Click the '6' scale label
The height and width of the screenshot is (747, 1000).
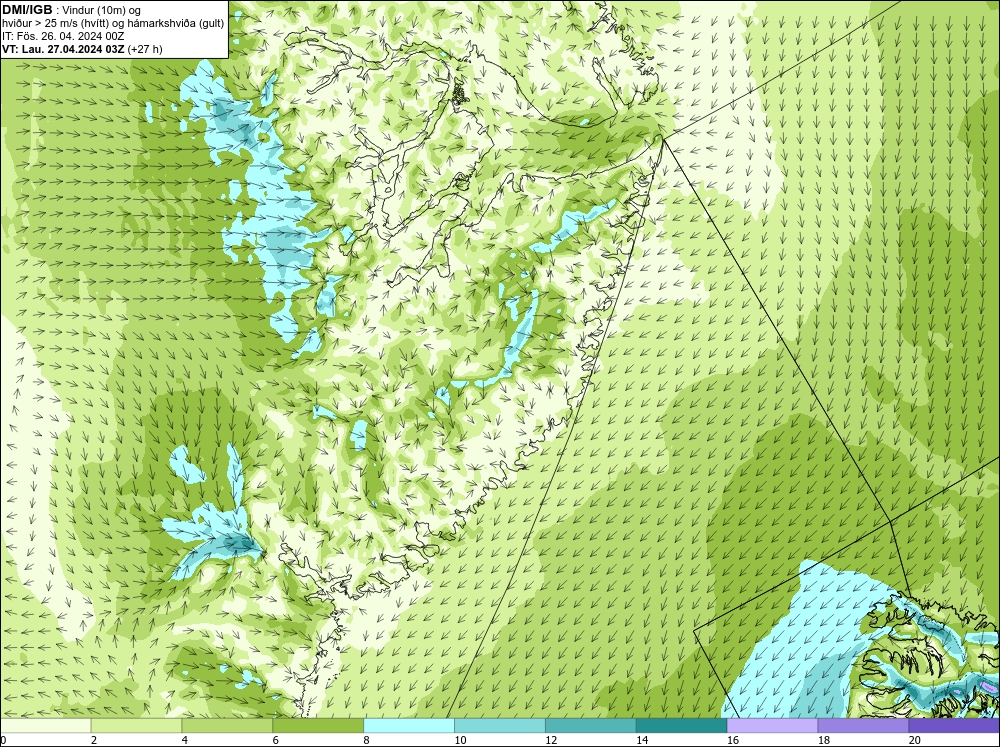(x=276, y=740)
